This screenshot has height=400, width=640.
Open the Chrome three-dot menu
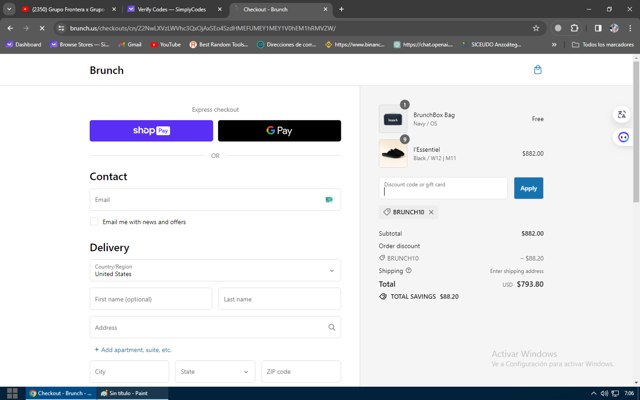tap(630, 28)
